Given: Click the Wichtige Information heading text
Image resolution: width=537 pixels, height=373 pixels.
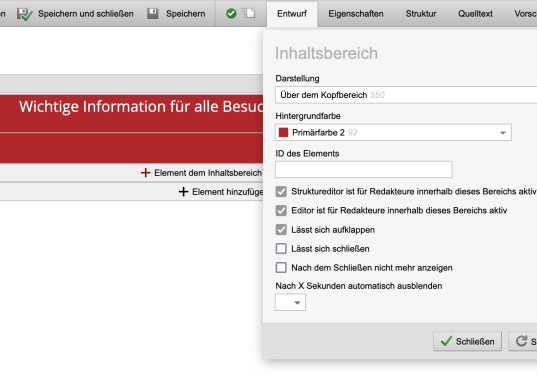Looking at the screenshot, I should click(x=141, y=107).
